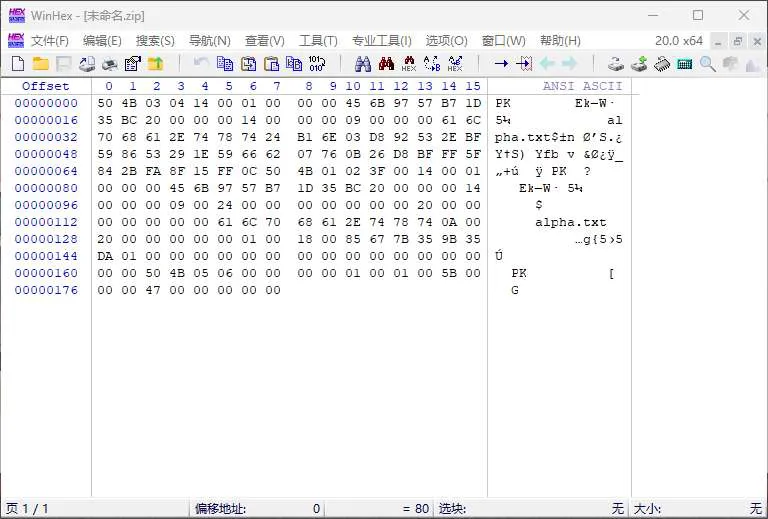Click the Copy sector icon
This screenshot has height=519, width=768.
tap(225, 64)
